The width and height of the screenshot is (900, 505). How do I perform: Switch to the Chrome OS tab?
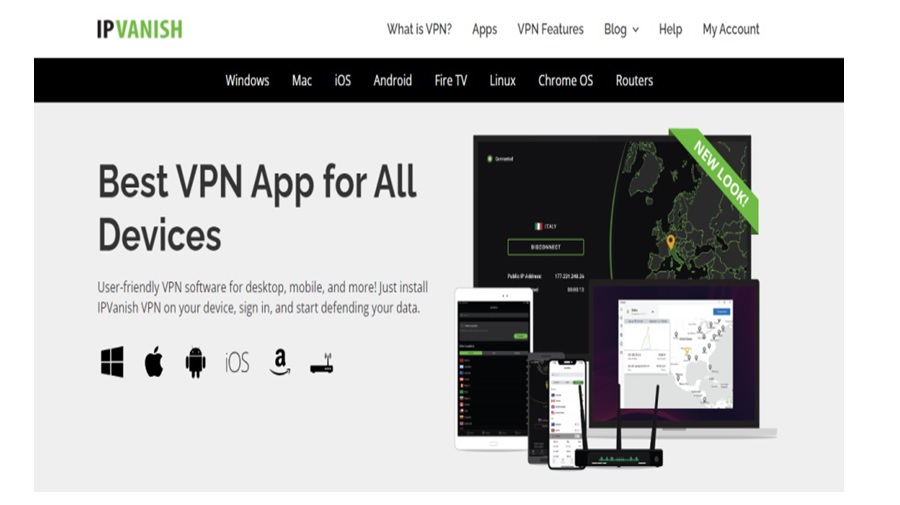click(565, 80)
